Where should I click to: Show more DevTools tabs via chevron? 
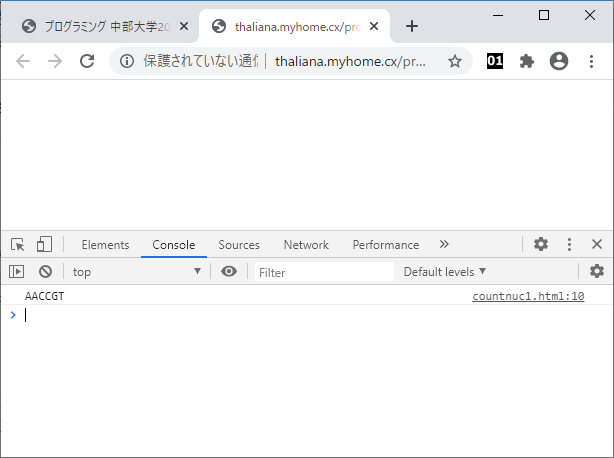444,245
